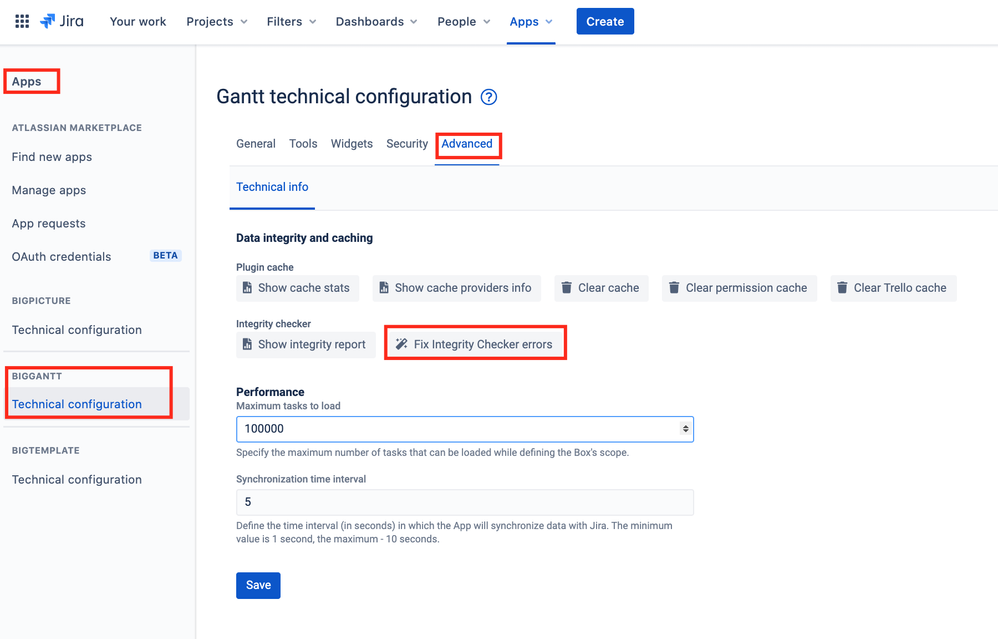The image size is (998, 639).
Task: Open BigGantt Technical configuration link
Action: tap(76, 404)
